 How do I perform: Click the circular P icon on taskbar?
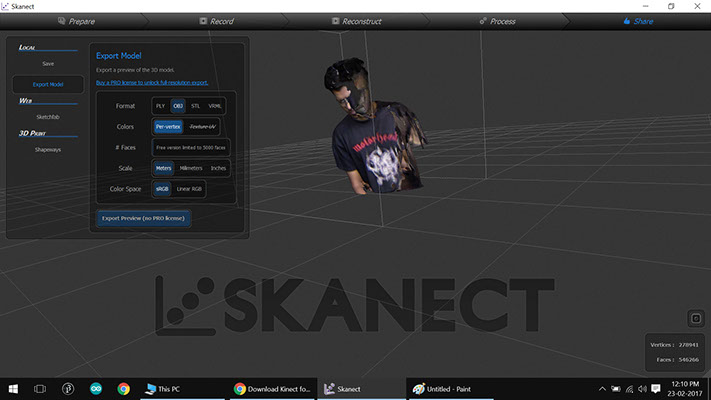point(68,389)
